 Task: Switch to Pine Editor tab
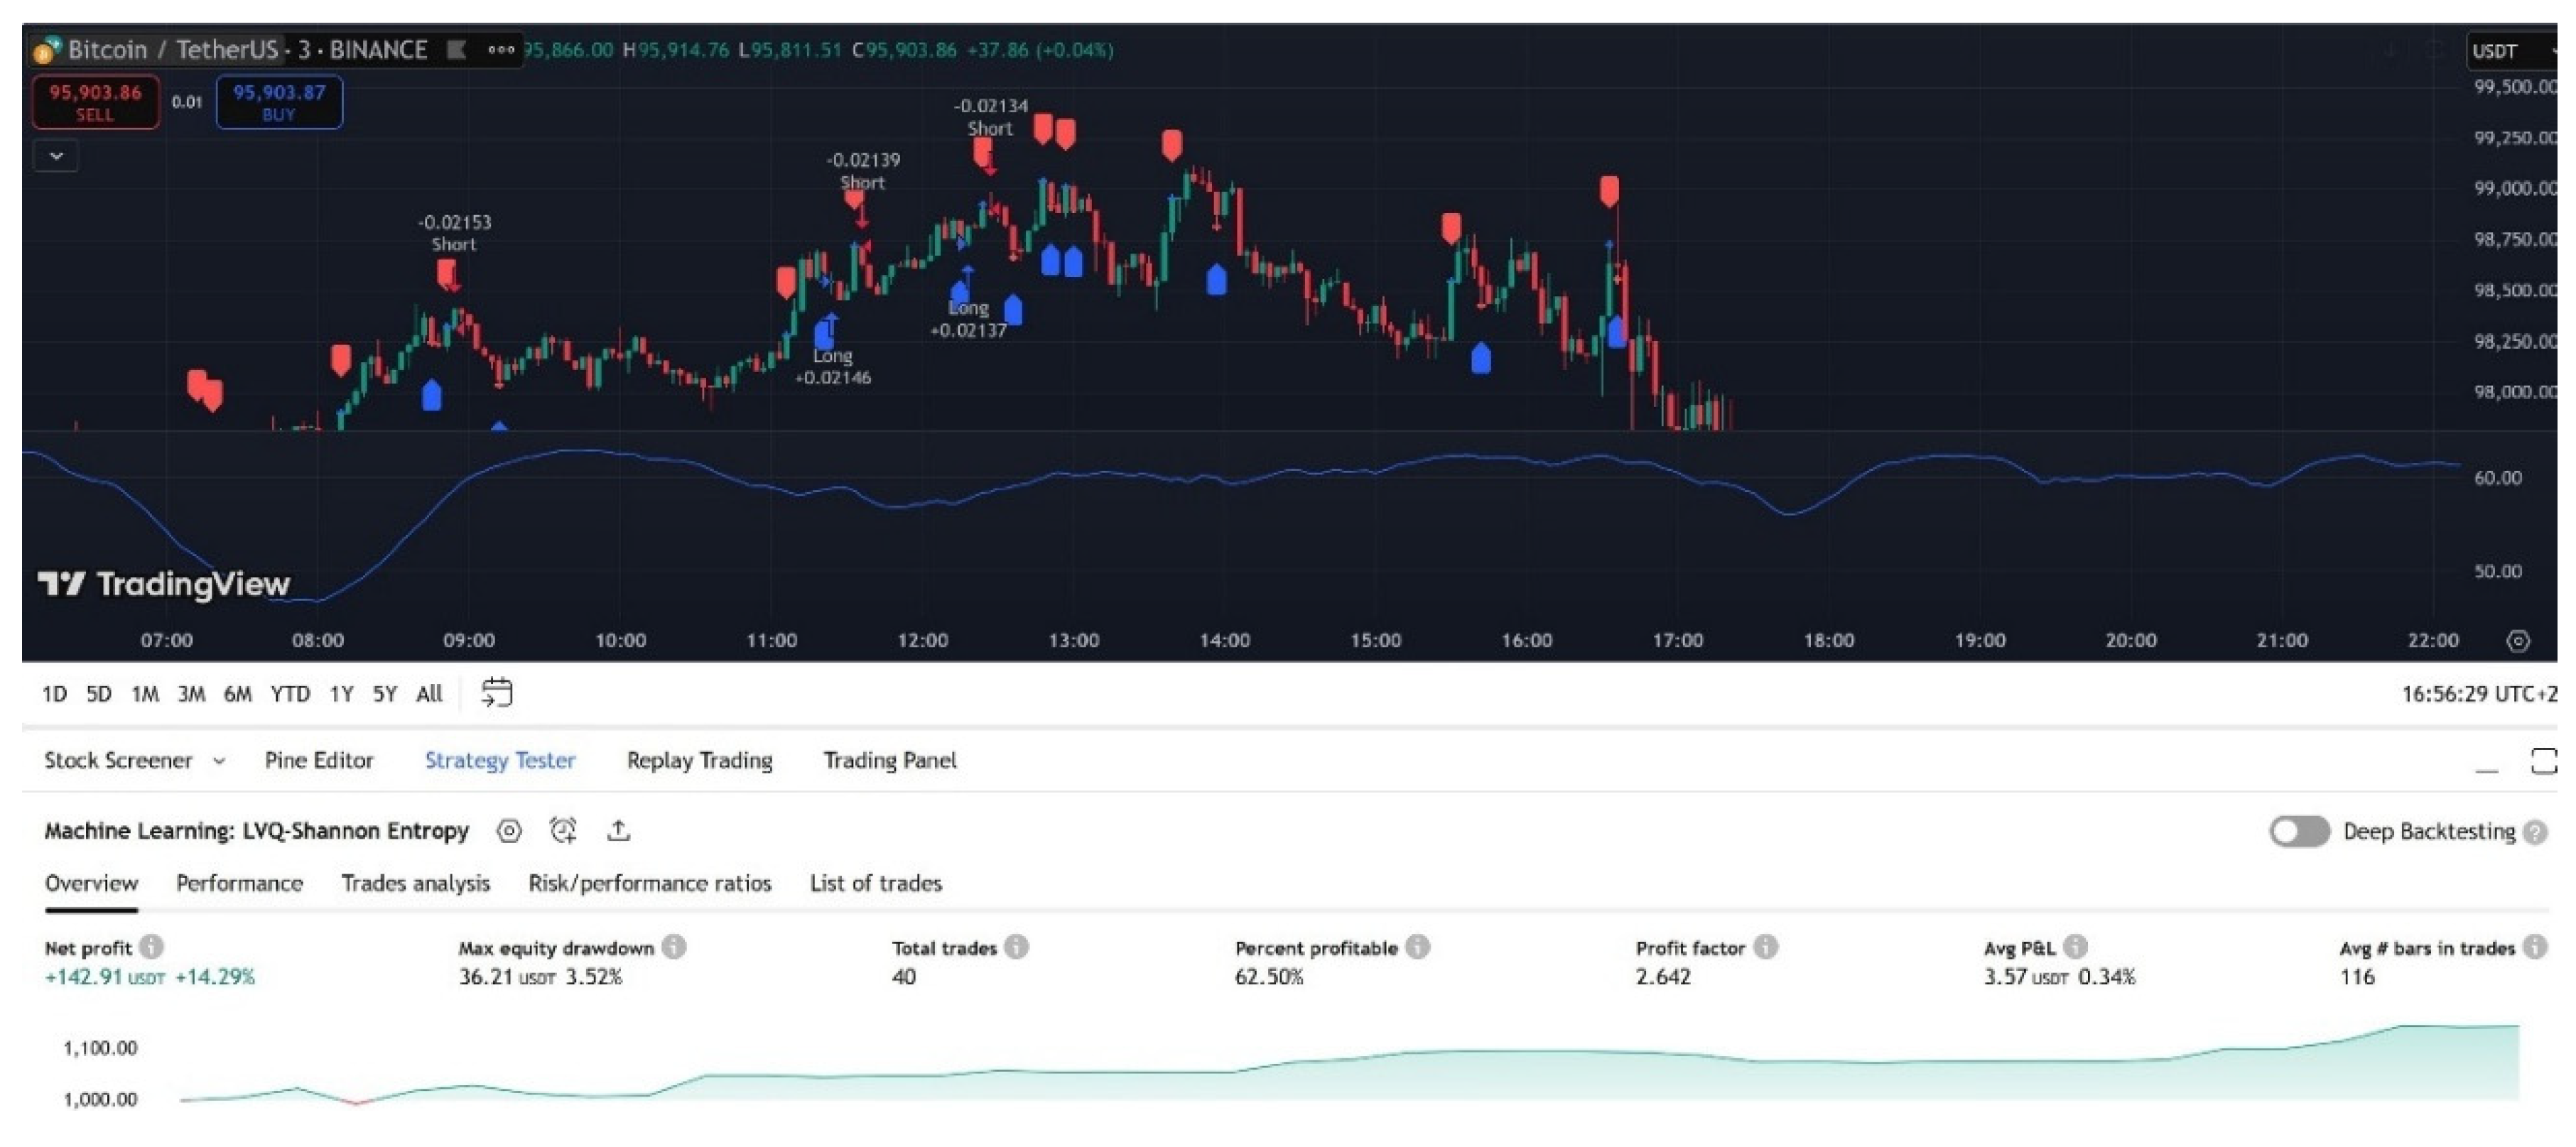click(x=318, y=761)
